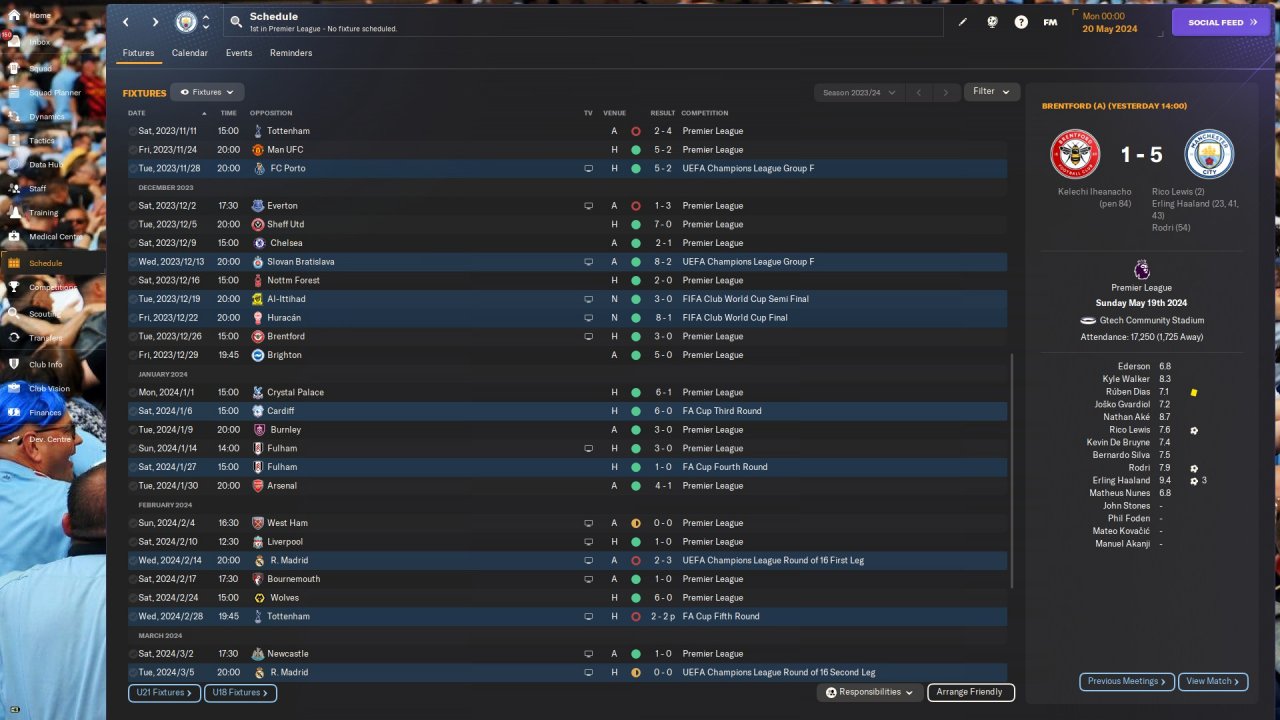Image resolution: width=1280 pixels, height=720 pixels.
Task: Click the Schedule search bar
Action: pyautogui.click(x=583, y=22)
